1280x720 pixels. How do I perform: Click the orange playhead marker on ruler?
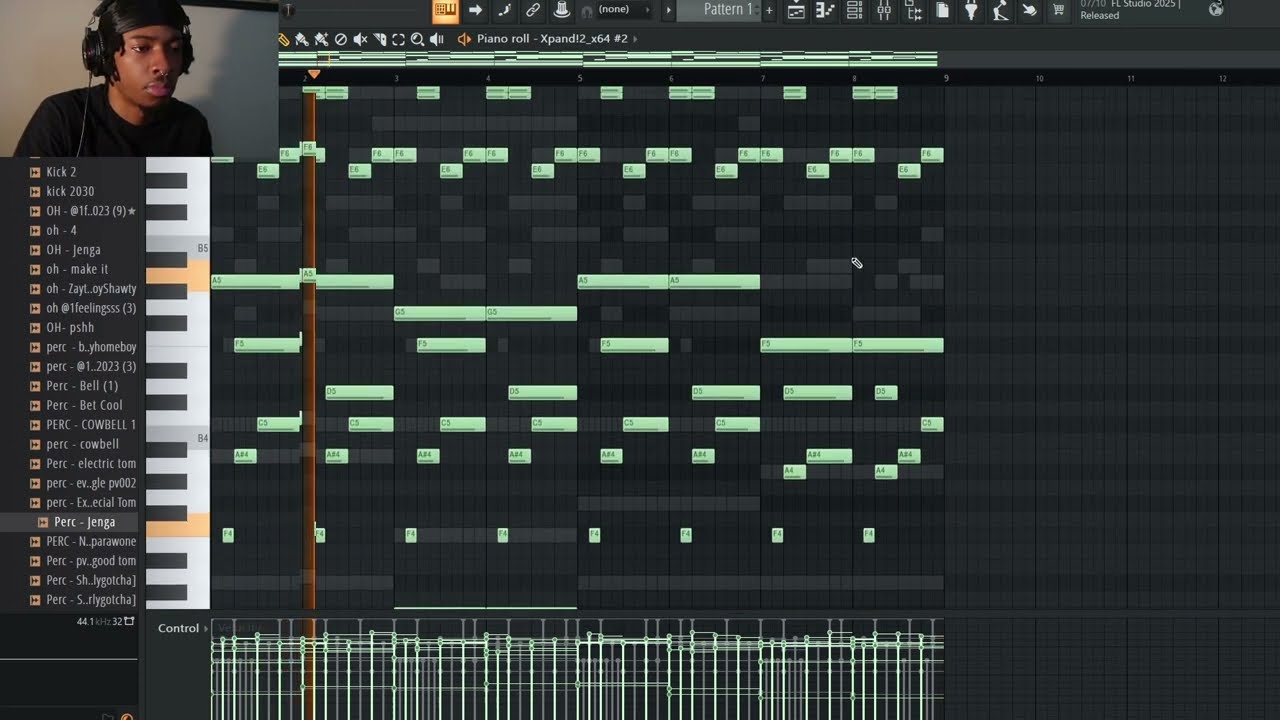tap(314, 74)
